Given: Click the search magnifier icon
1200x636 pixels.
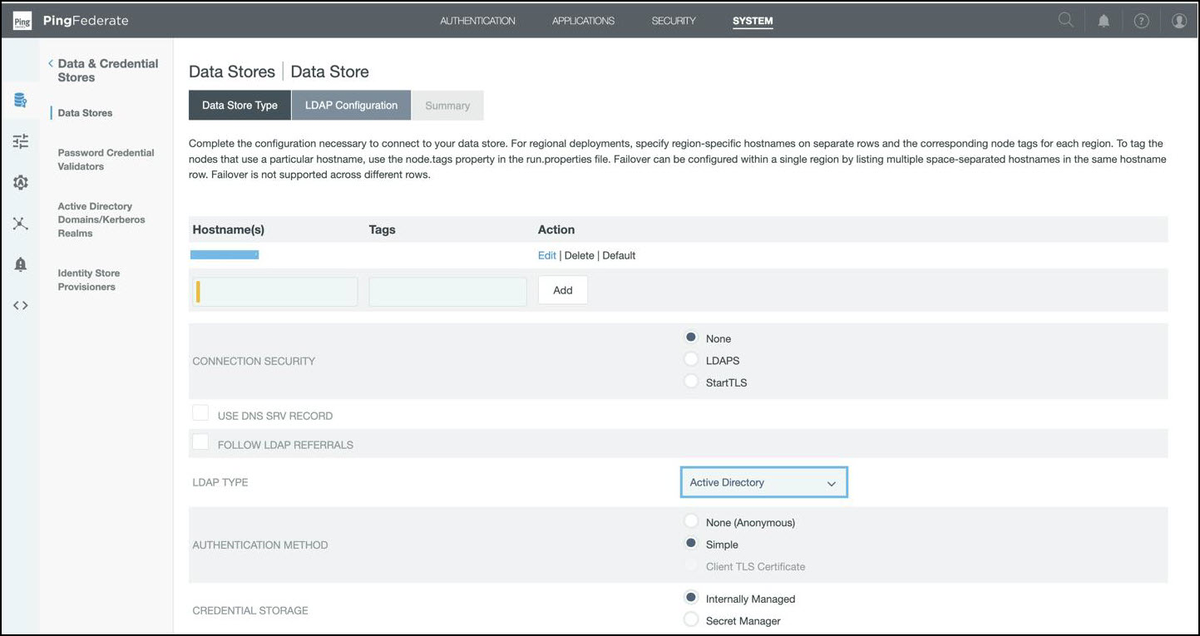Looking at the screenshot, I should click(1066, 21).
